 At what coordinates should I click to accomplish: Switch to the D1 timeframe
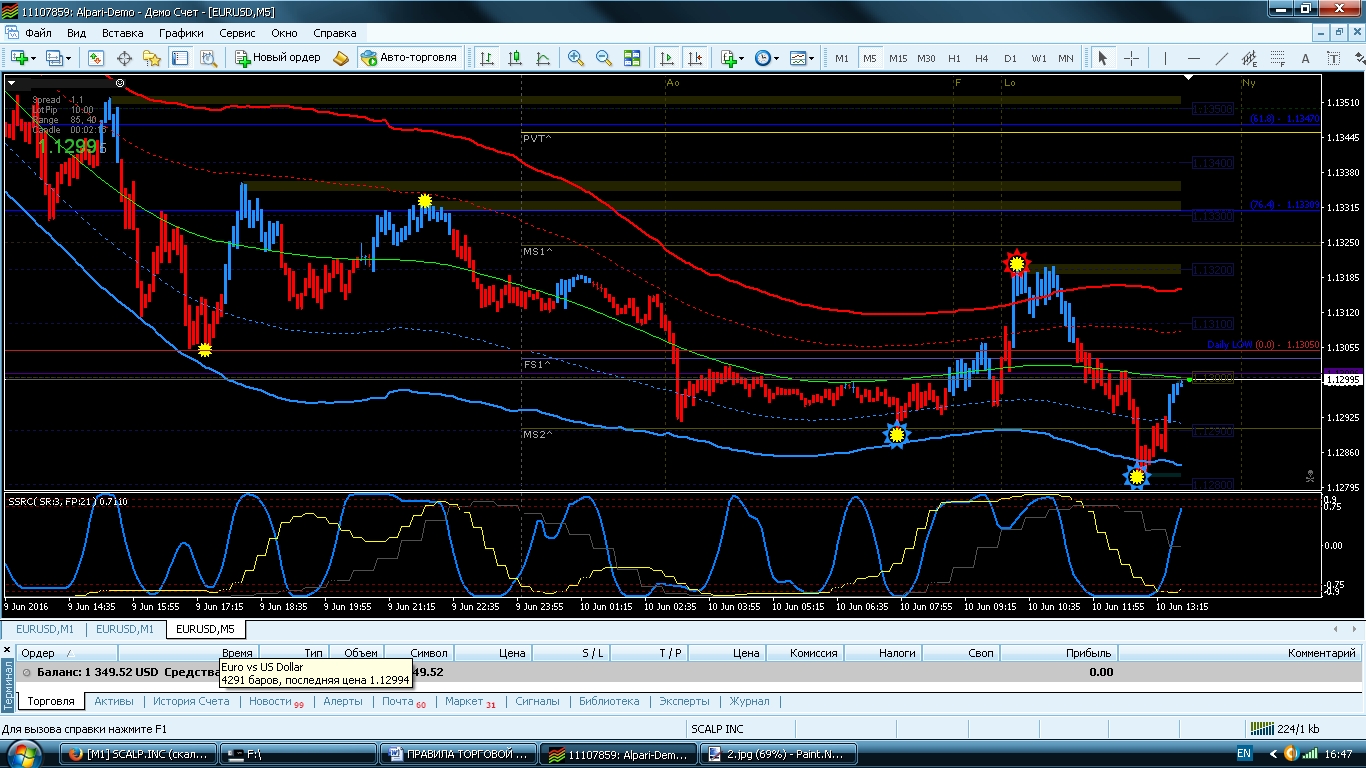pos(1010,58)
